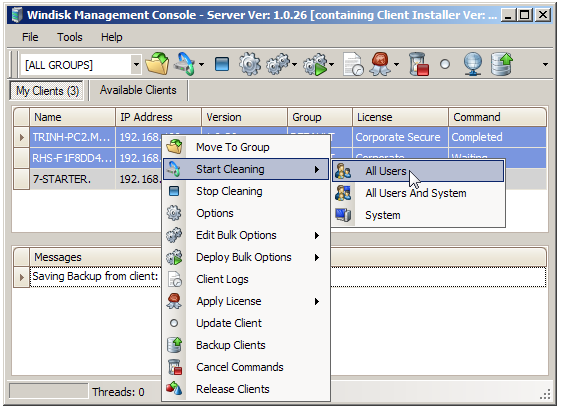Choose Cancel Commands in the context menu
The height and width of the screenshot is (410, 561).
(x=246, y=367)
